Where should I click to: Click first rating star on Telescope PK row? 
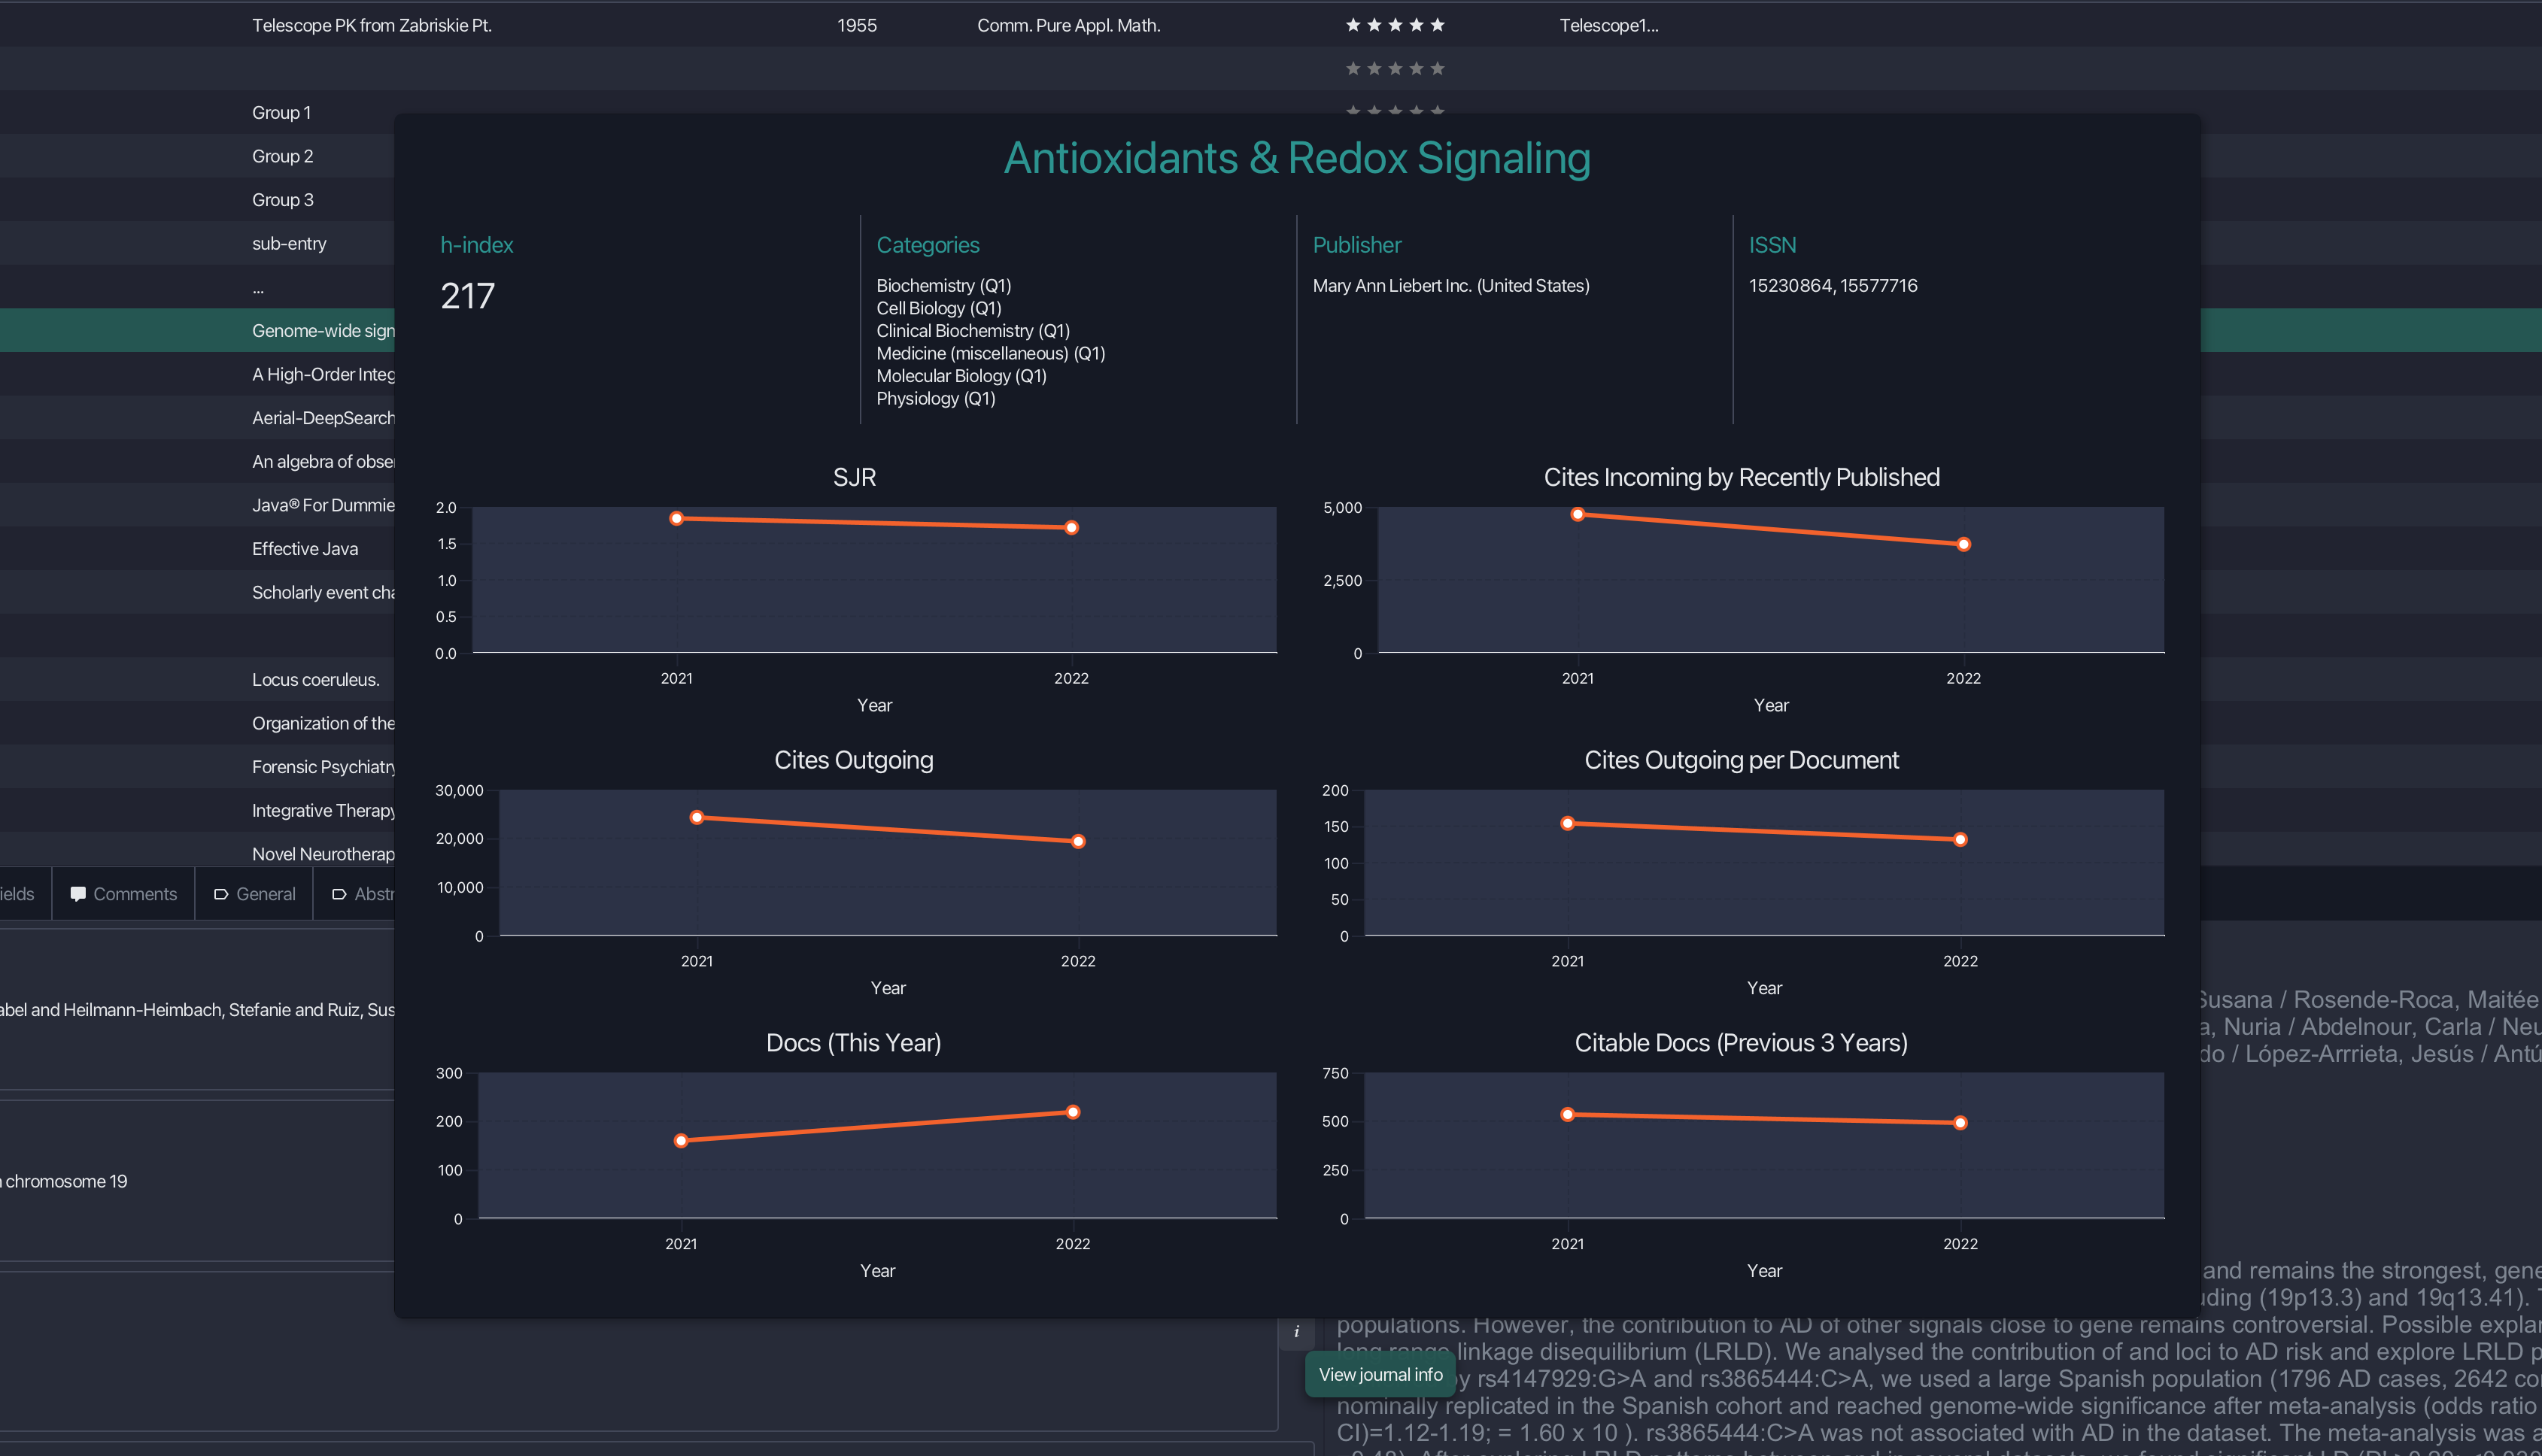1353,25
